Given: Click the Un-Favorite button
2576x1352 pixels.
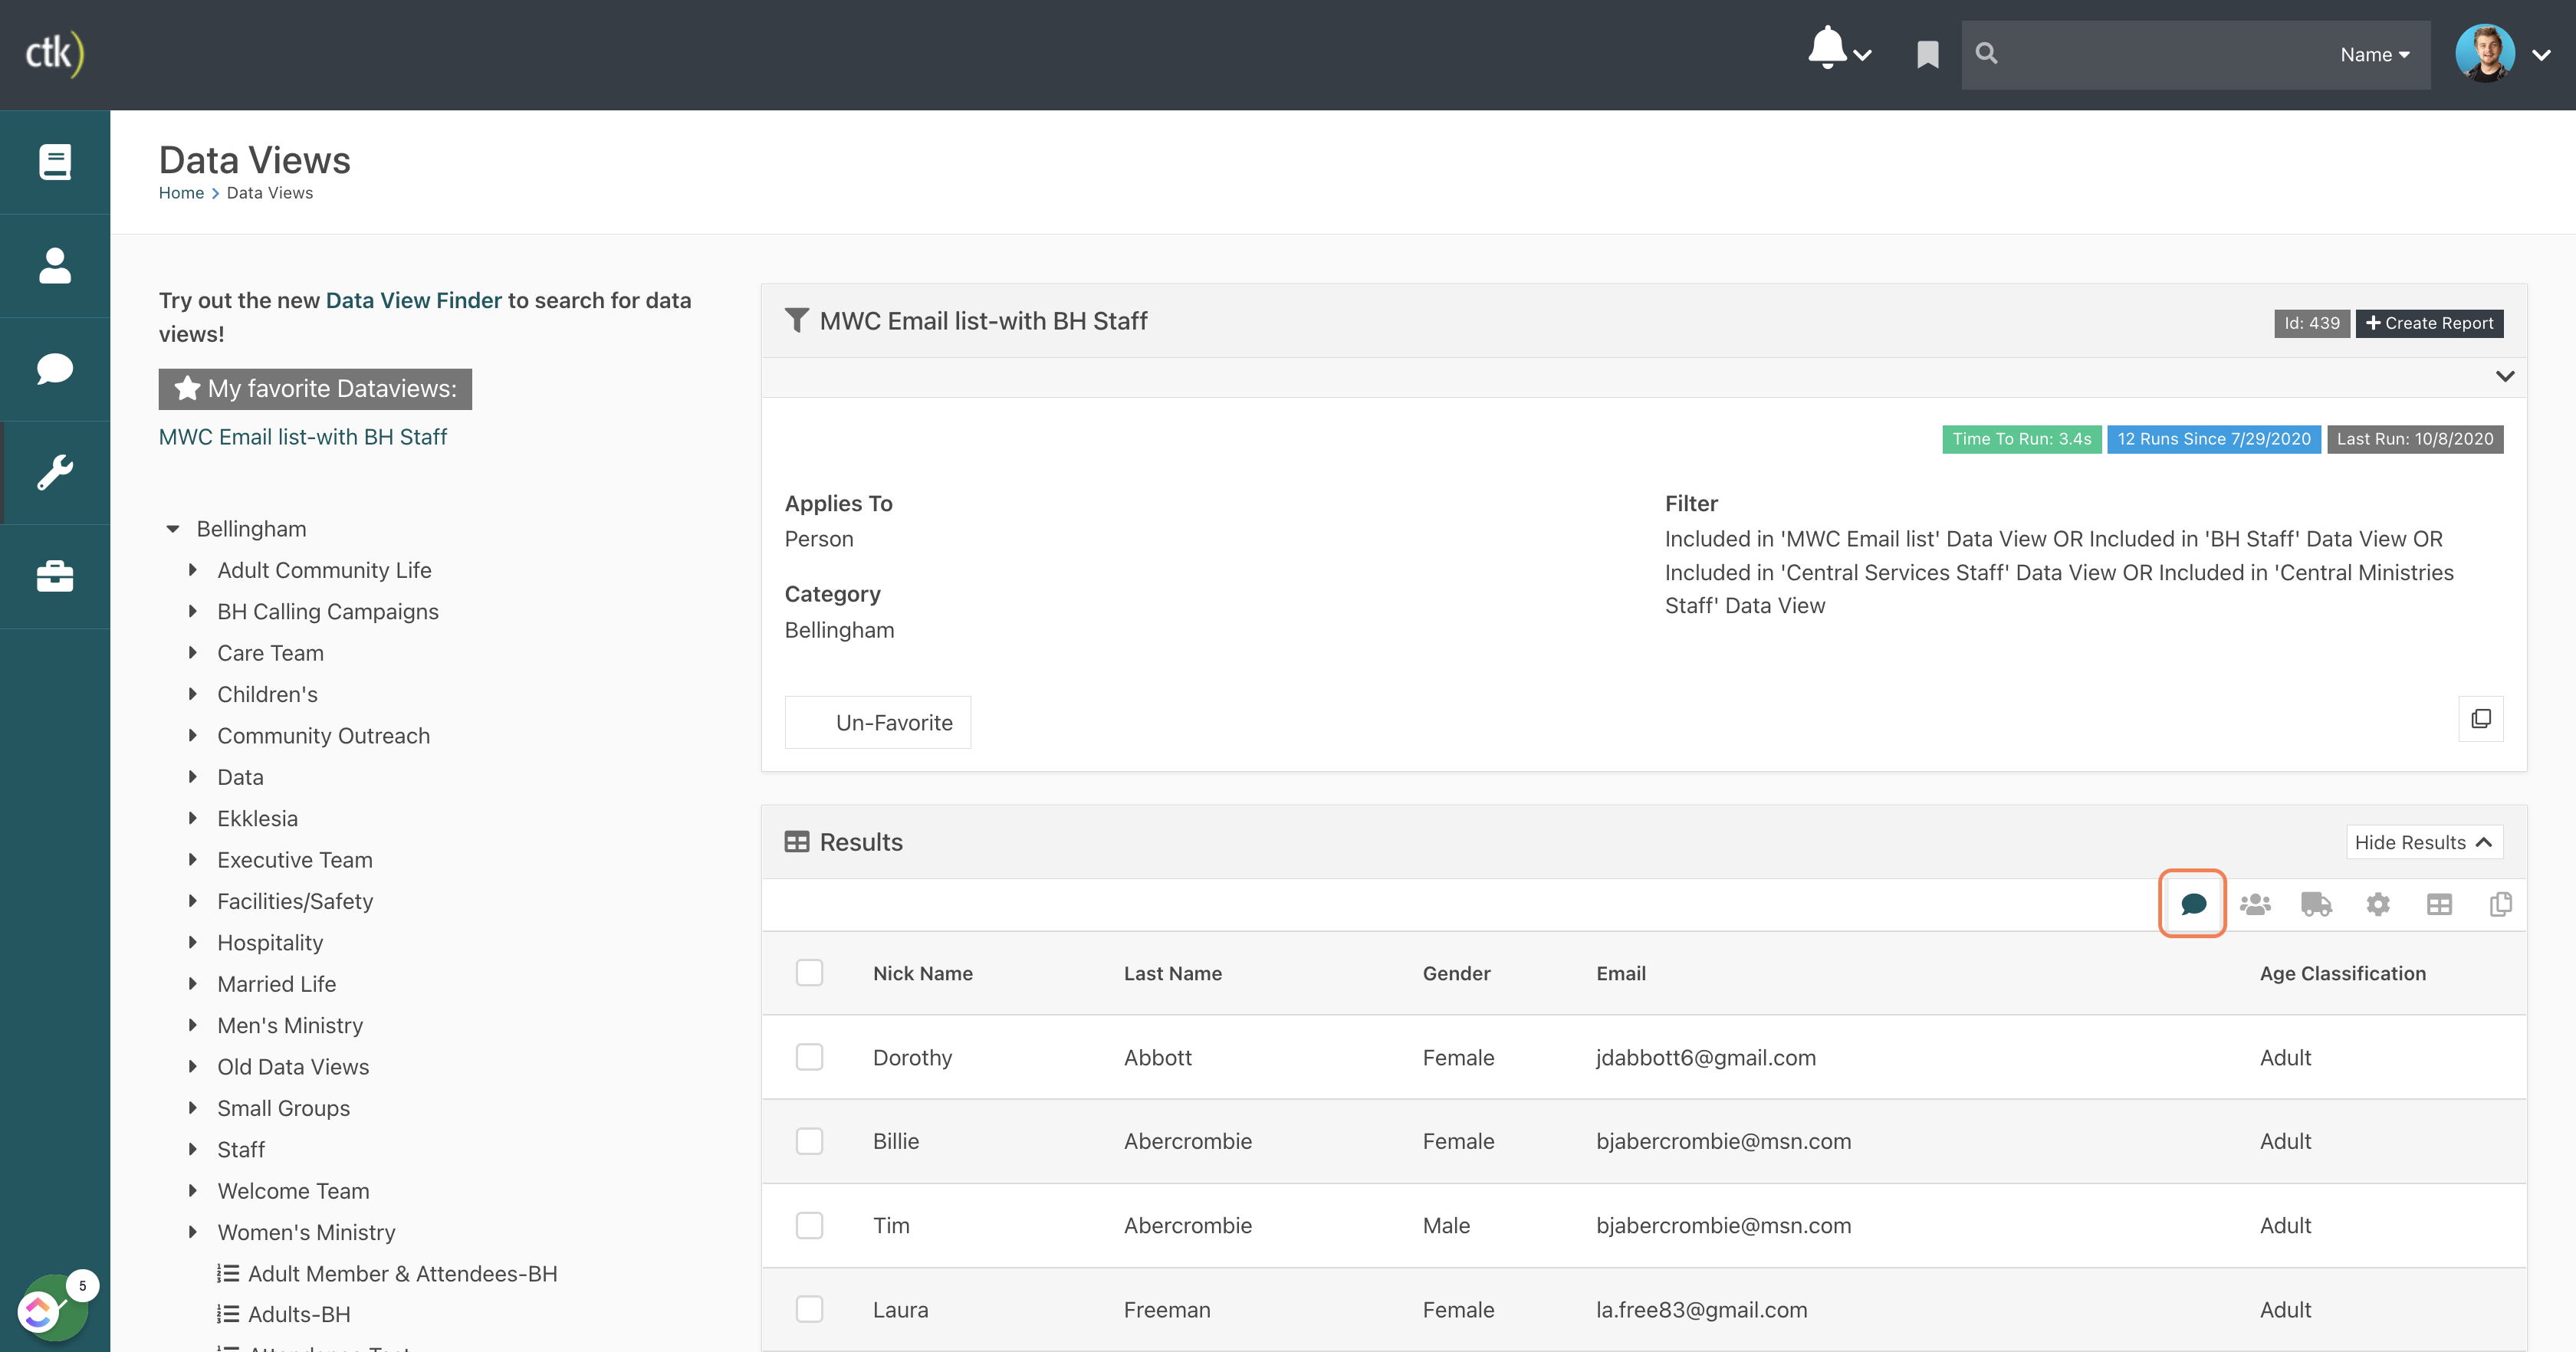Looking at the screenshot, I should tap(877, 722).
